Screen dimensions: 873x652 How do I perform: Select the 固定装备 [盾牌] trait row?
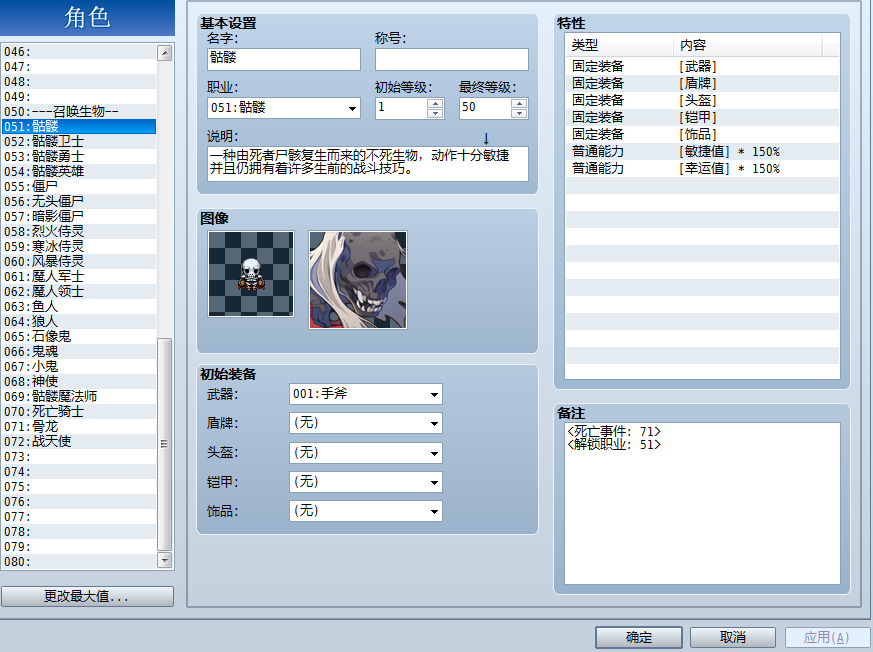[x=702, y=84]
